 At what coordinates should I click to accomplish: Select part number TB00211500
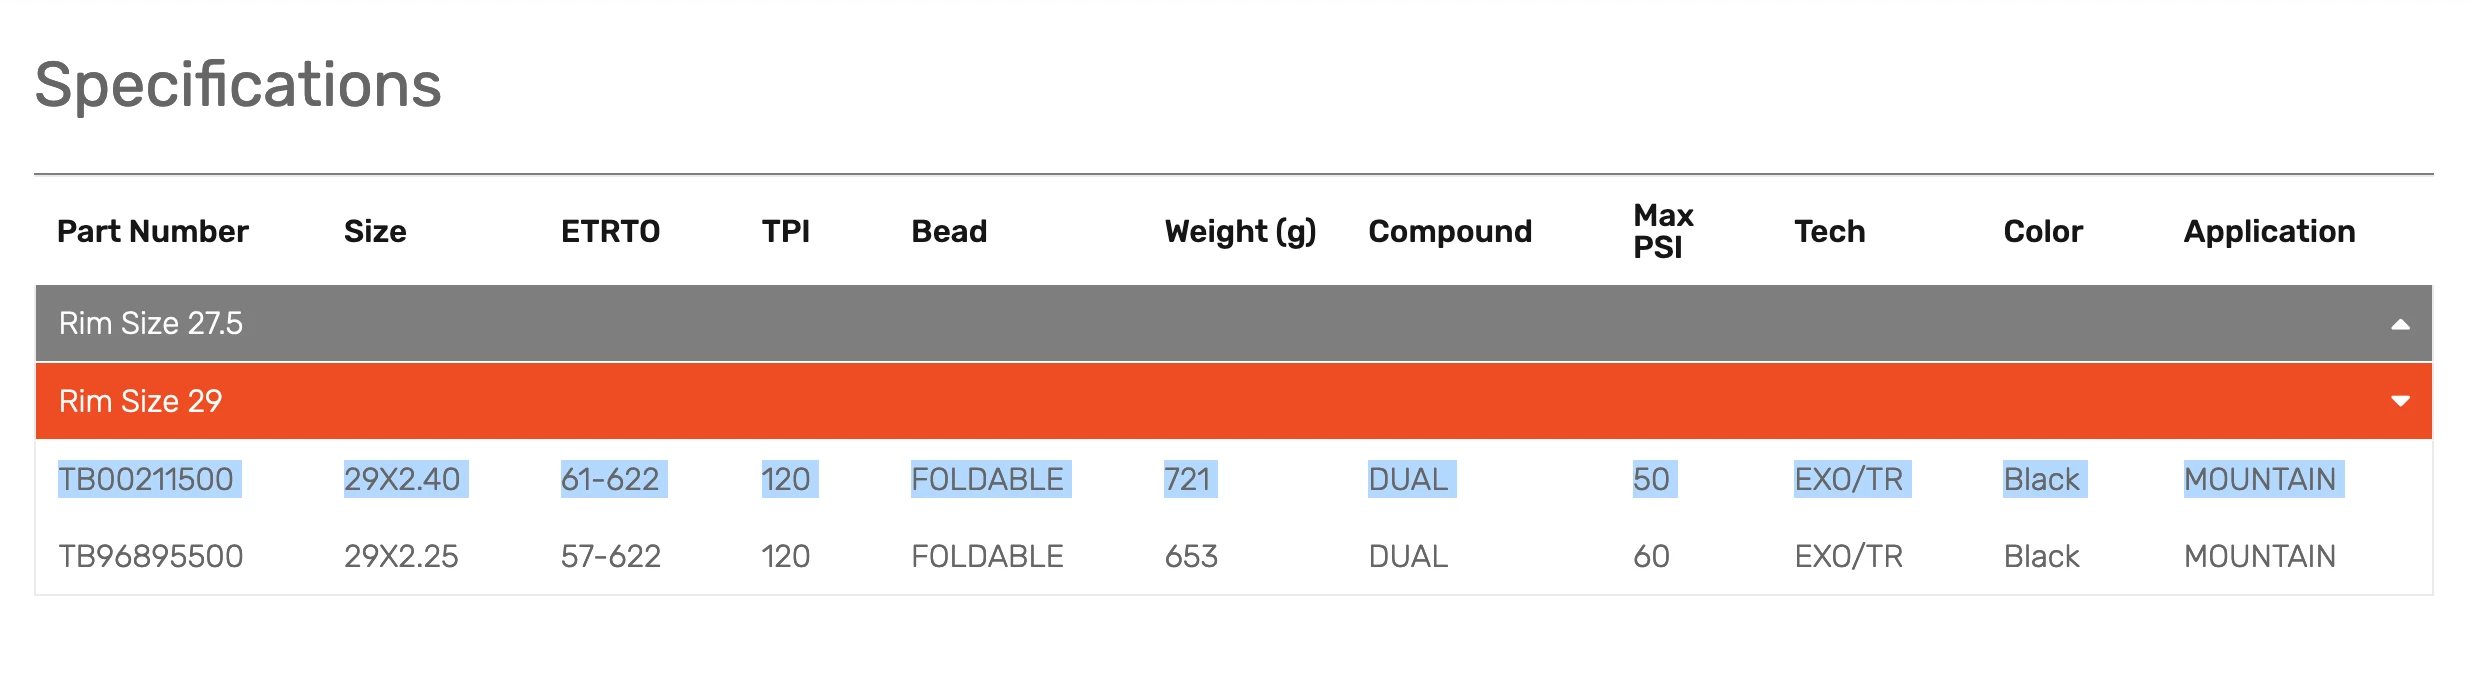(x=146, y=479)
